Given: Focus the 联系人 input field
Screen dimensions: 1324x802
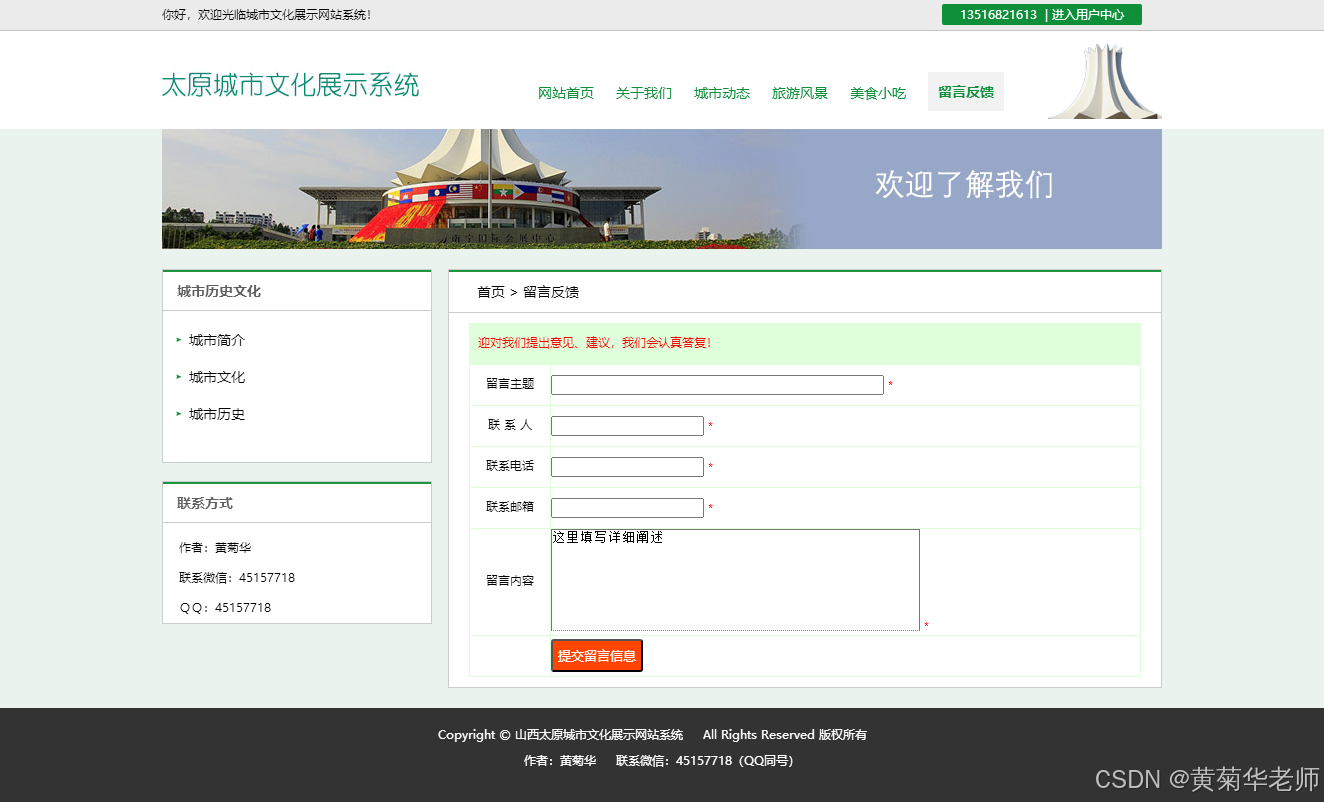Looking at the screenshot, I should point(627,426).
